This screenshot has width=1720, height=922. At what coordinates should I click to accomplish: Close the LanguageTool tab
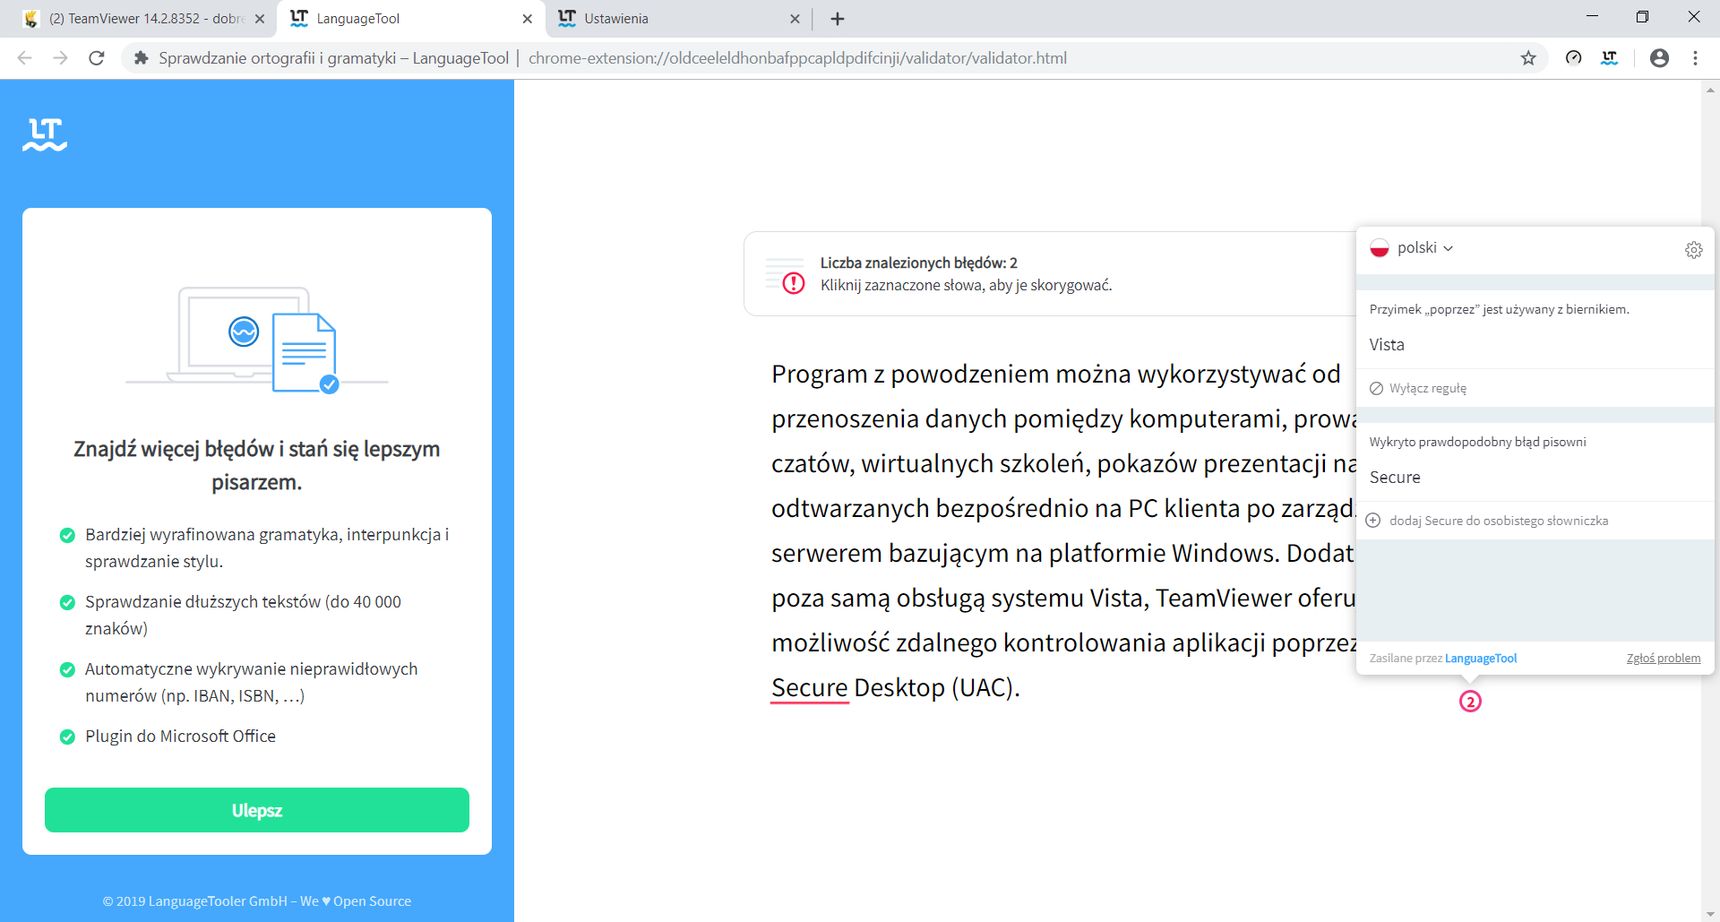coord(527,18)
